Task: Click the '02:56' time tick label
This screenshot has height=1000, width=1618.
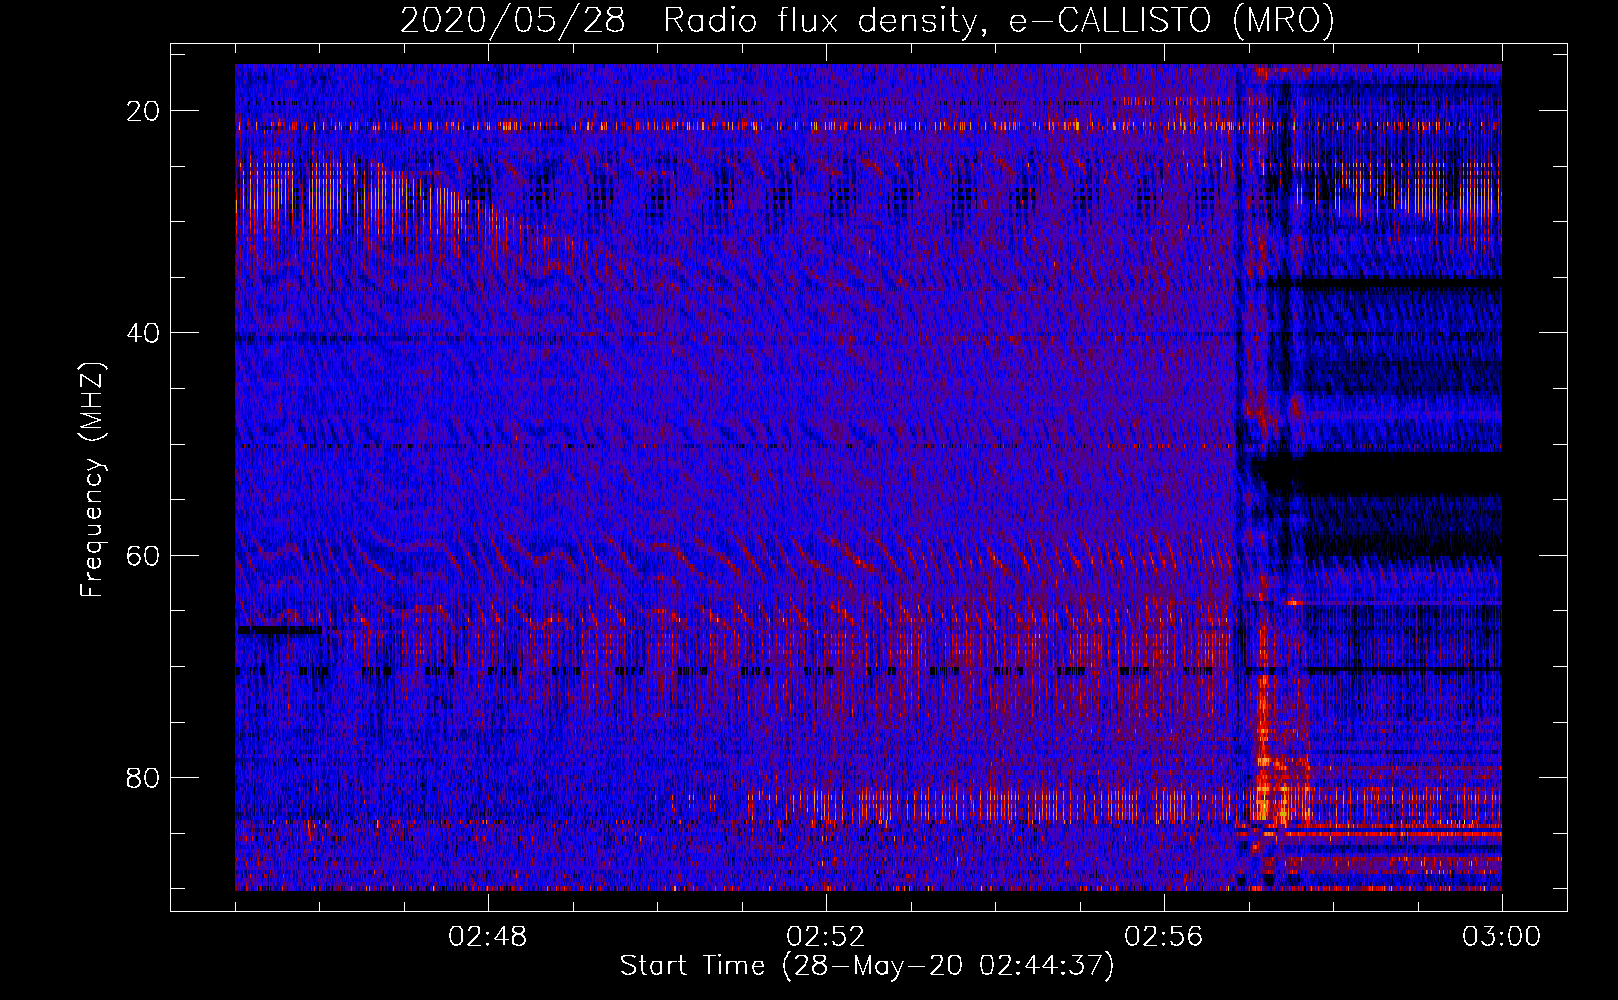Action: (1164, 937)
